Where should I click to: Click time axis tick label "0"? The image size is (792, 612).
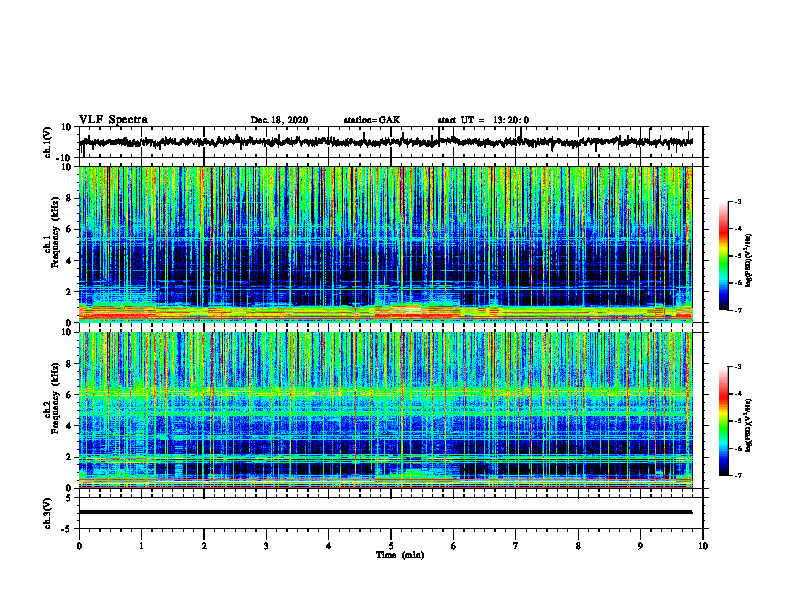pyautogui.click(x=79, y=546)
